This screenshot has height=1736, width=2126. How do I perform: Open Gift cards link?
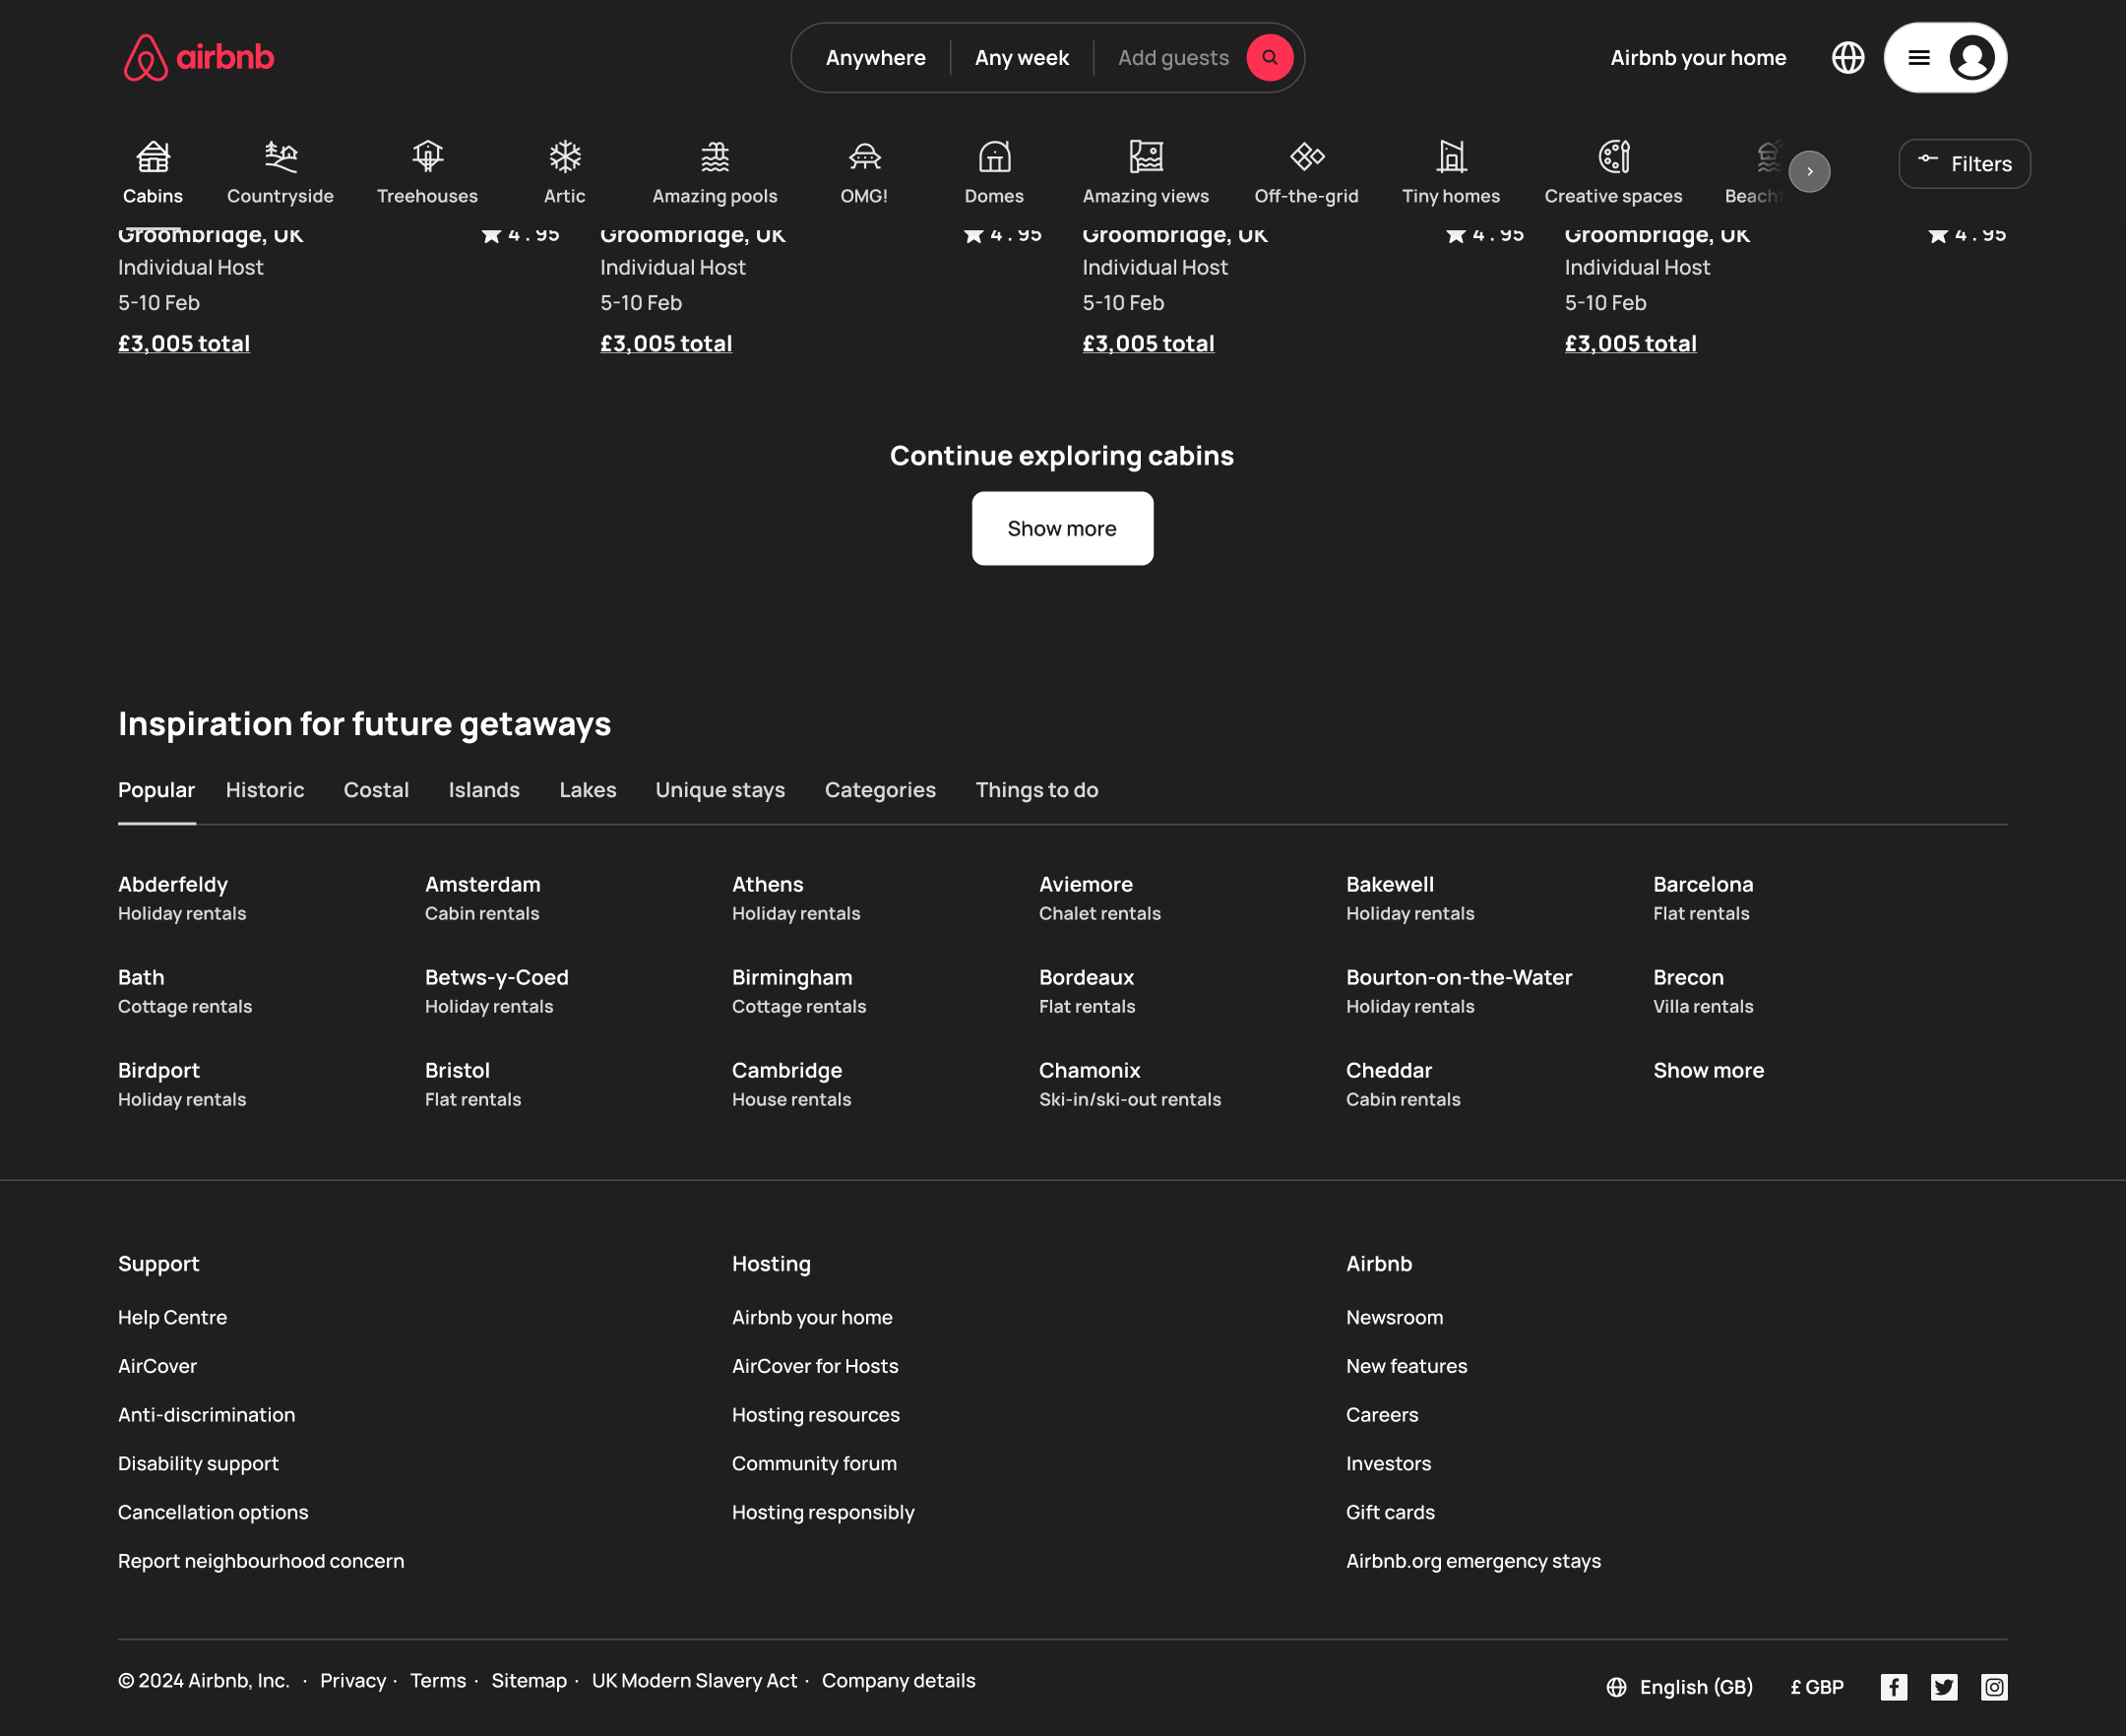pos(1390,1512)
